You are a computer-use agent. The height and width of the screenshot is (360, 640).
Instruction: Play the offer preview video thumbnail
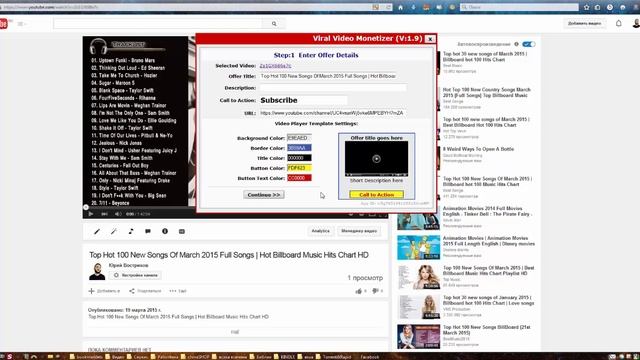click(x=376, y=159)
